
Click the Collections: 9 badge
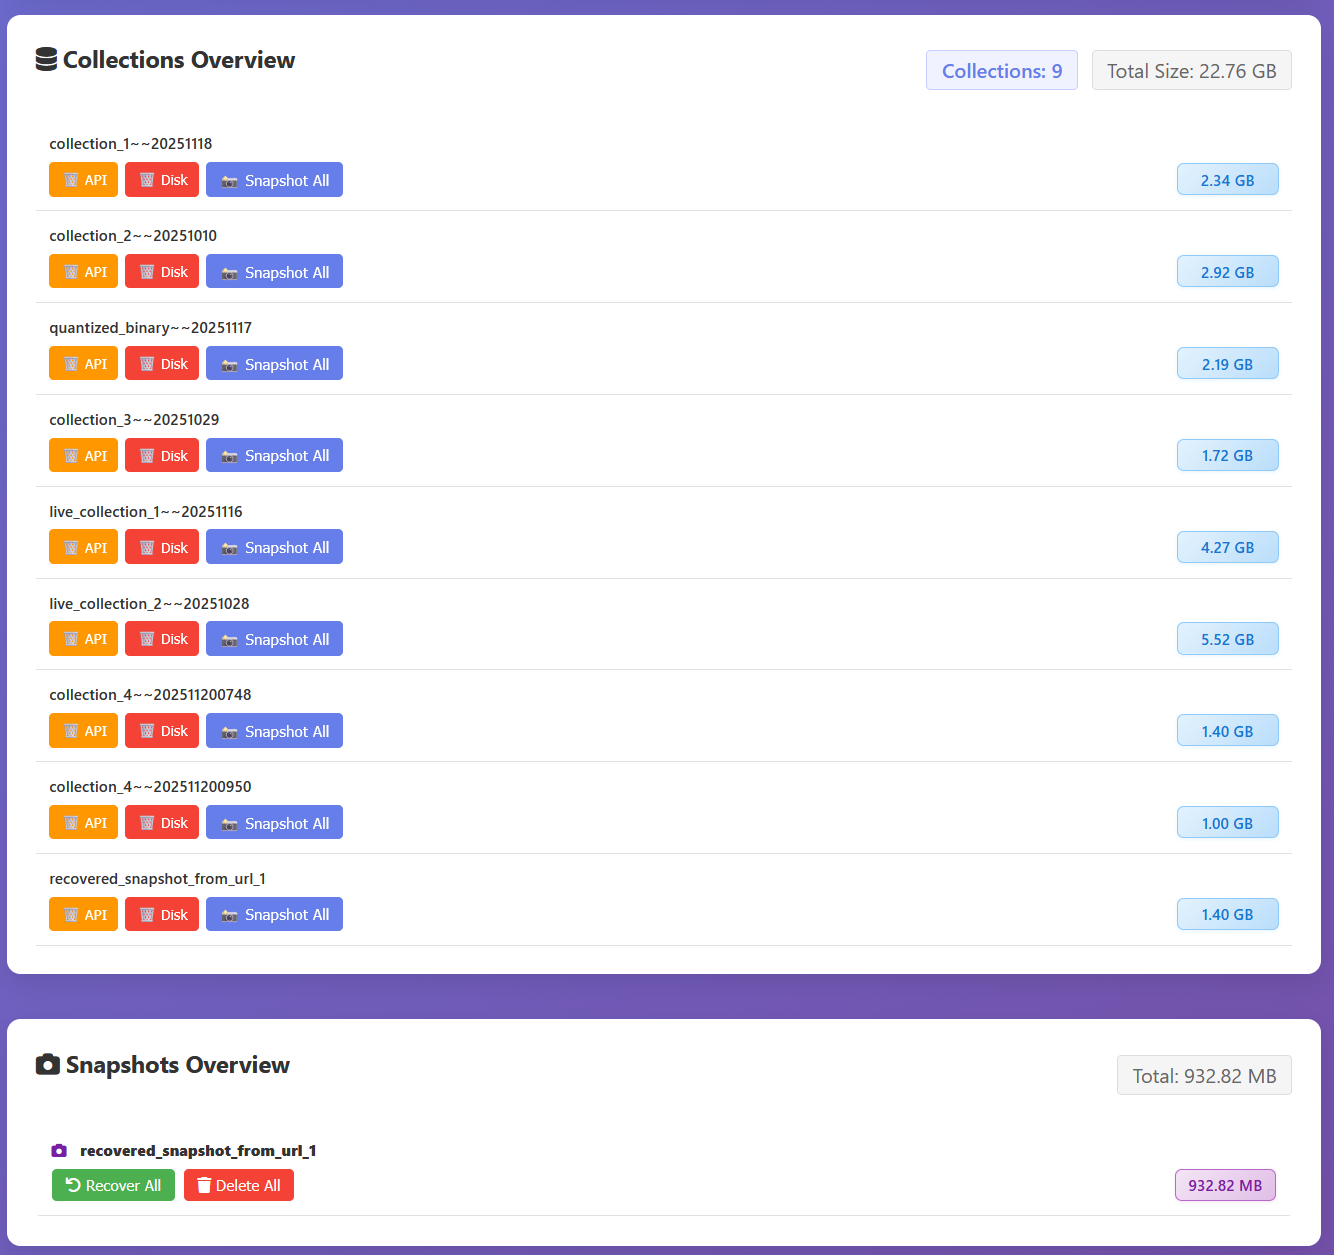tap(1001, 71)
